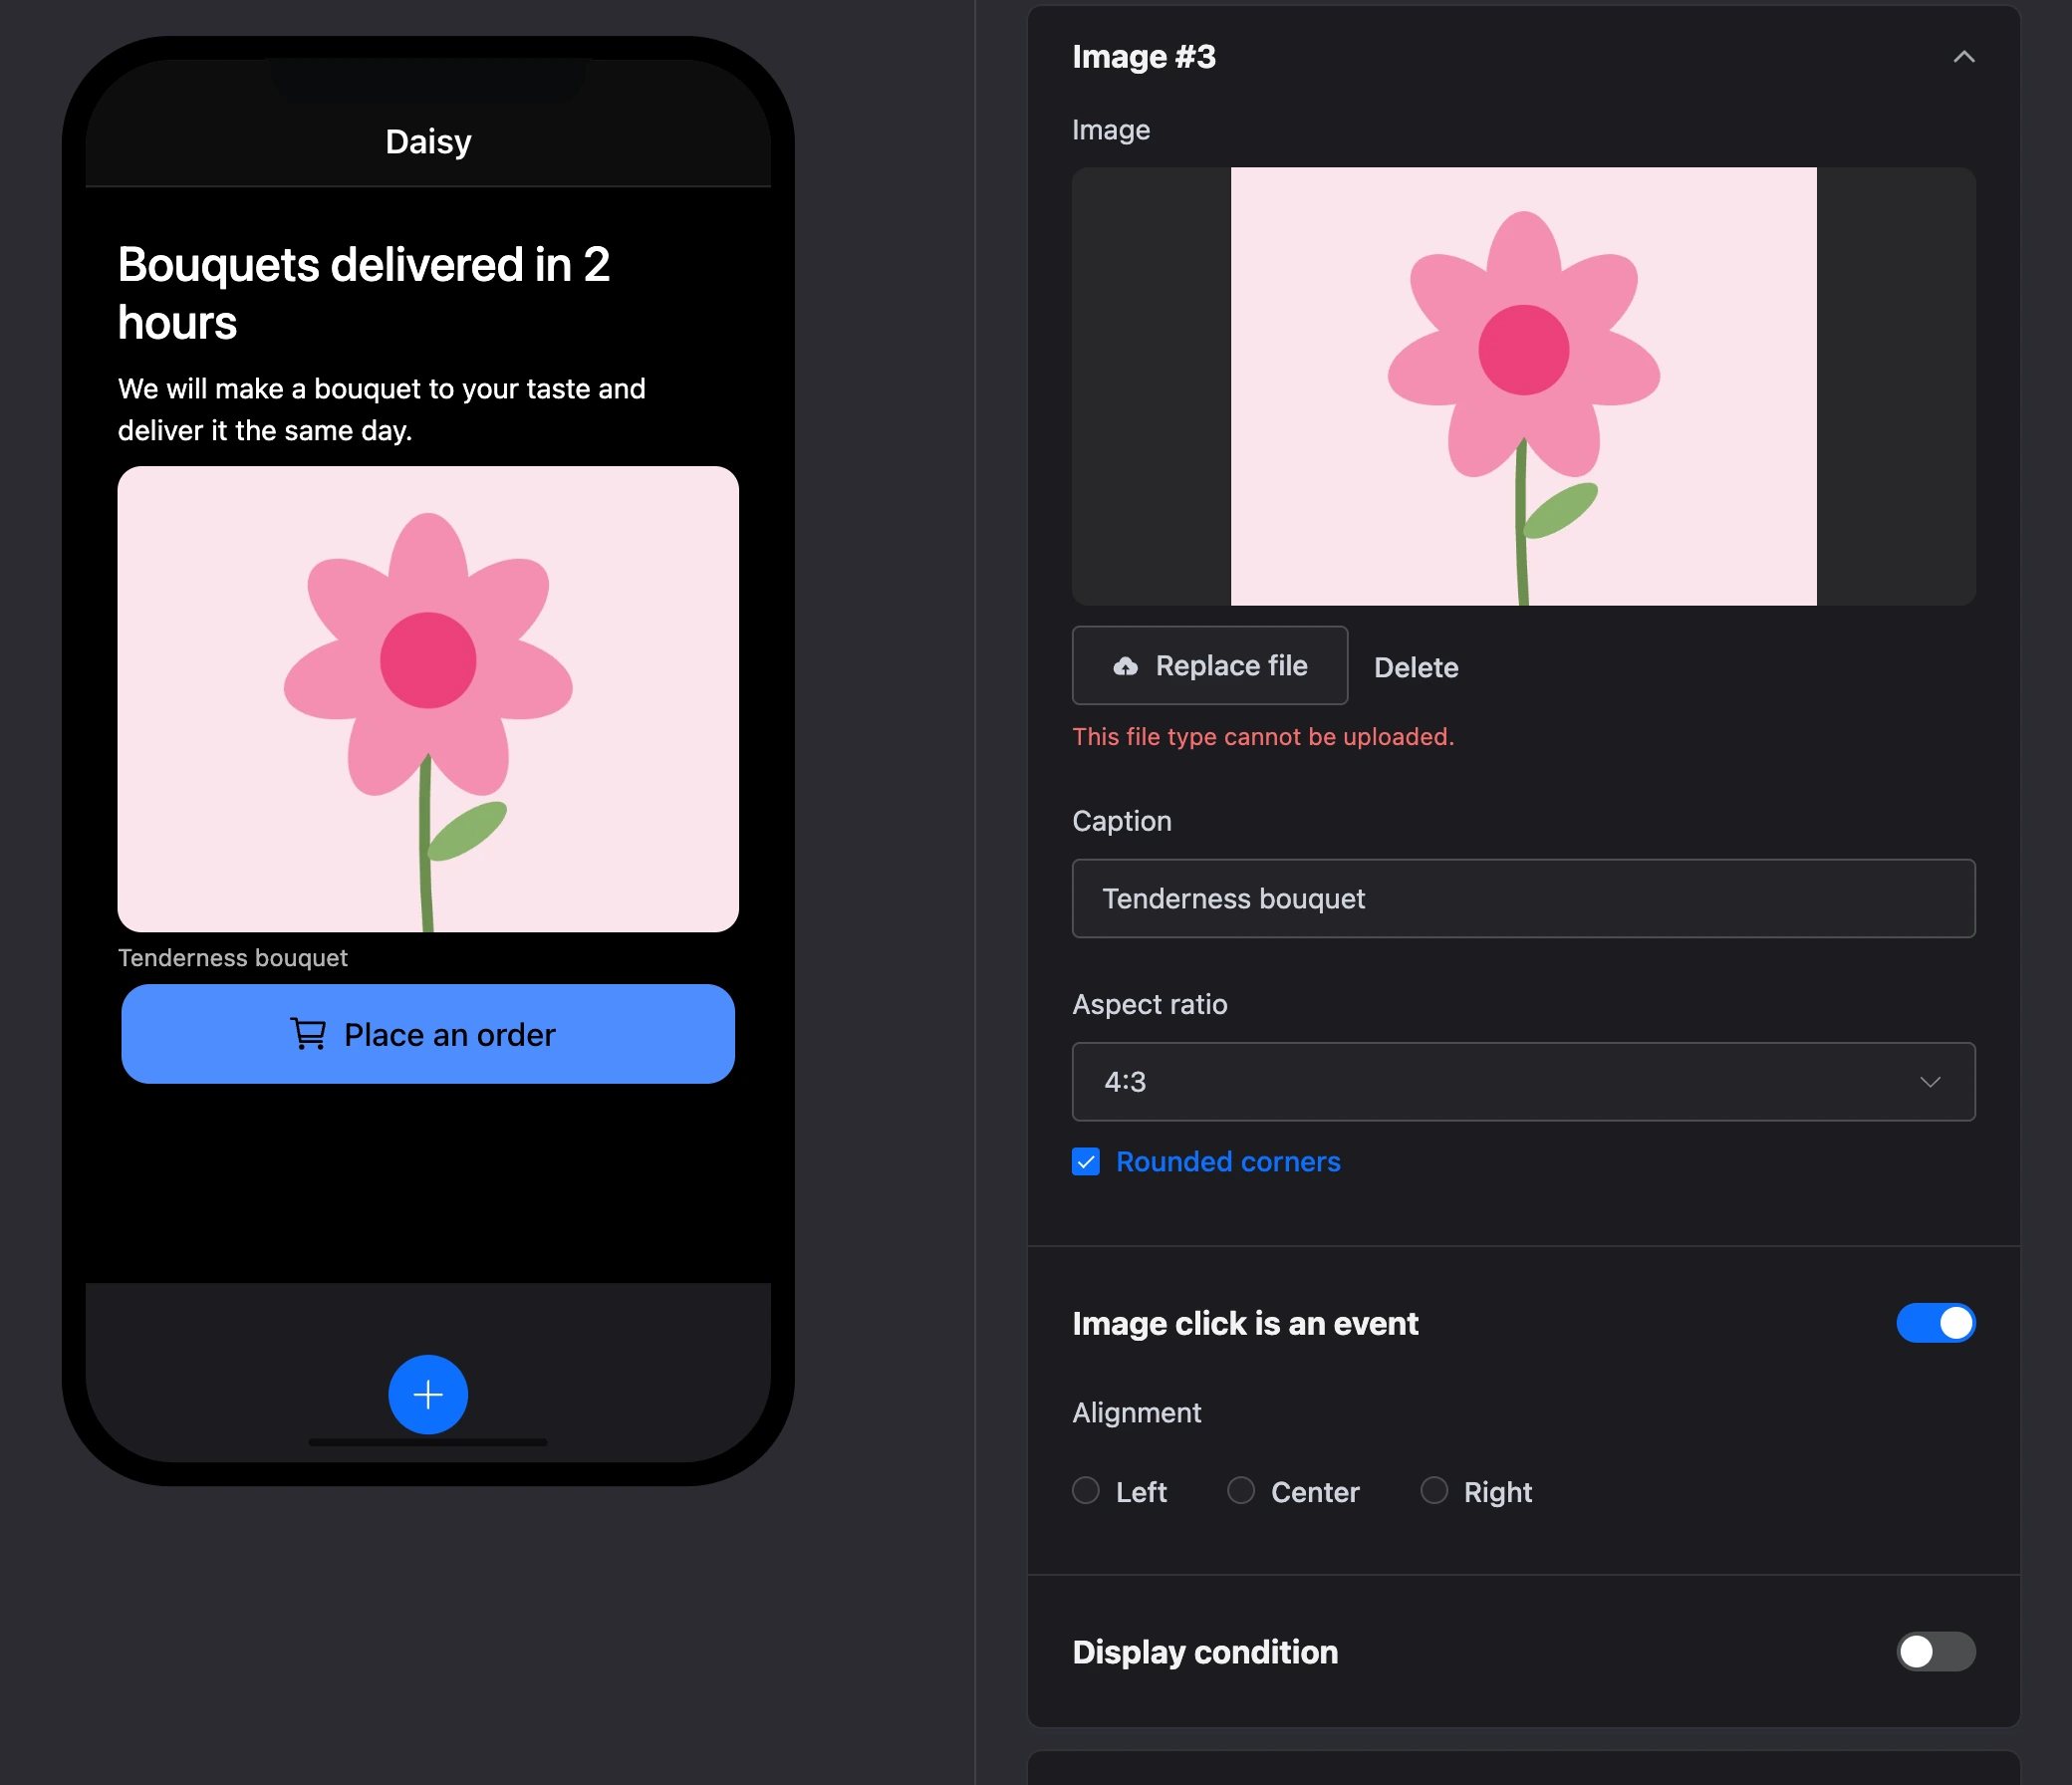Enable the Display condition toggle
The height and width of the screenshot is (1785, 2072).
point(1934,1652)
